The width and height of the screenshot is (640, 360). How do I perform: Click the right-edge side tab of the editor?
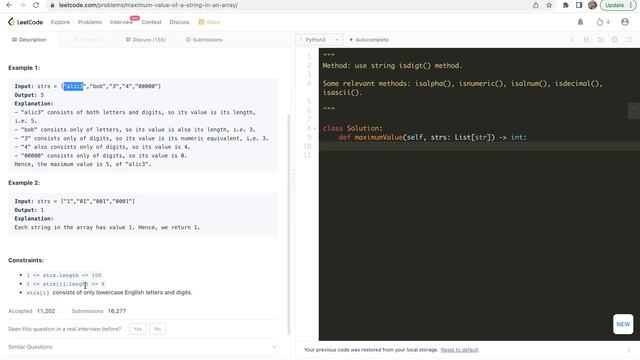(x=633, y=111)
